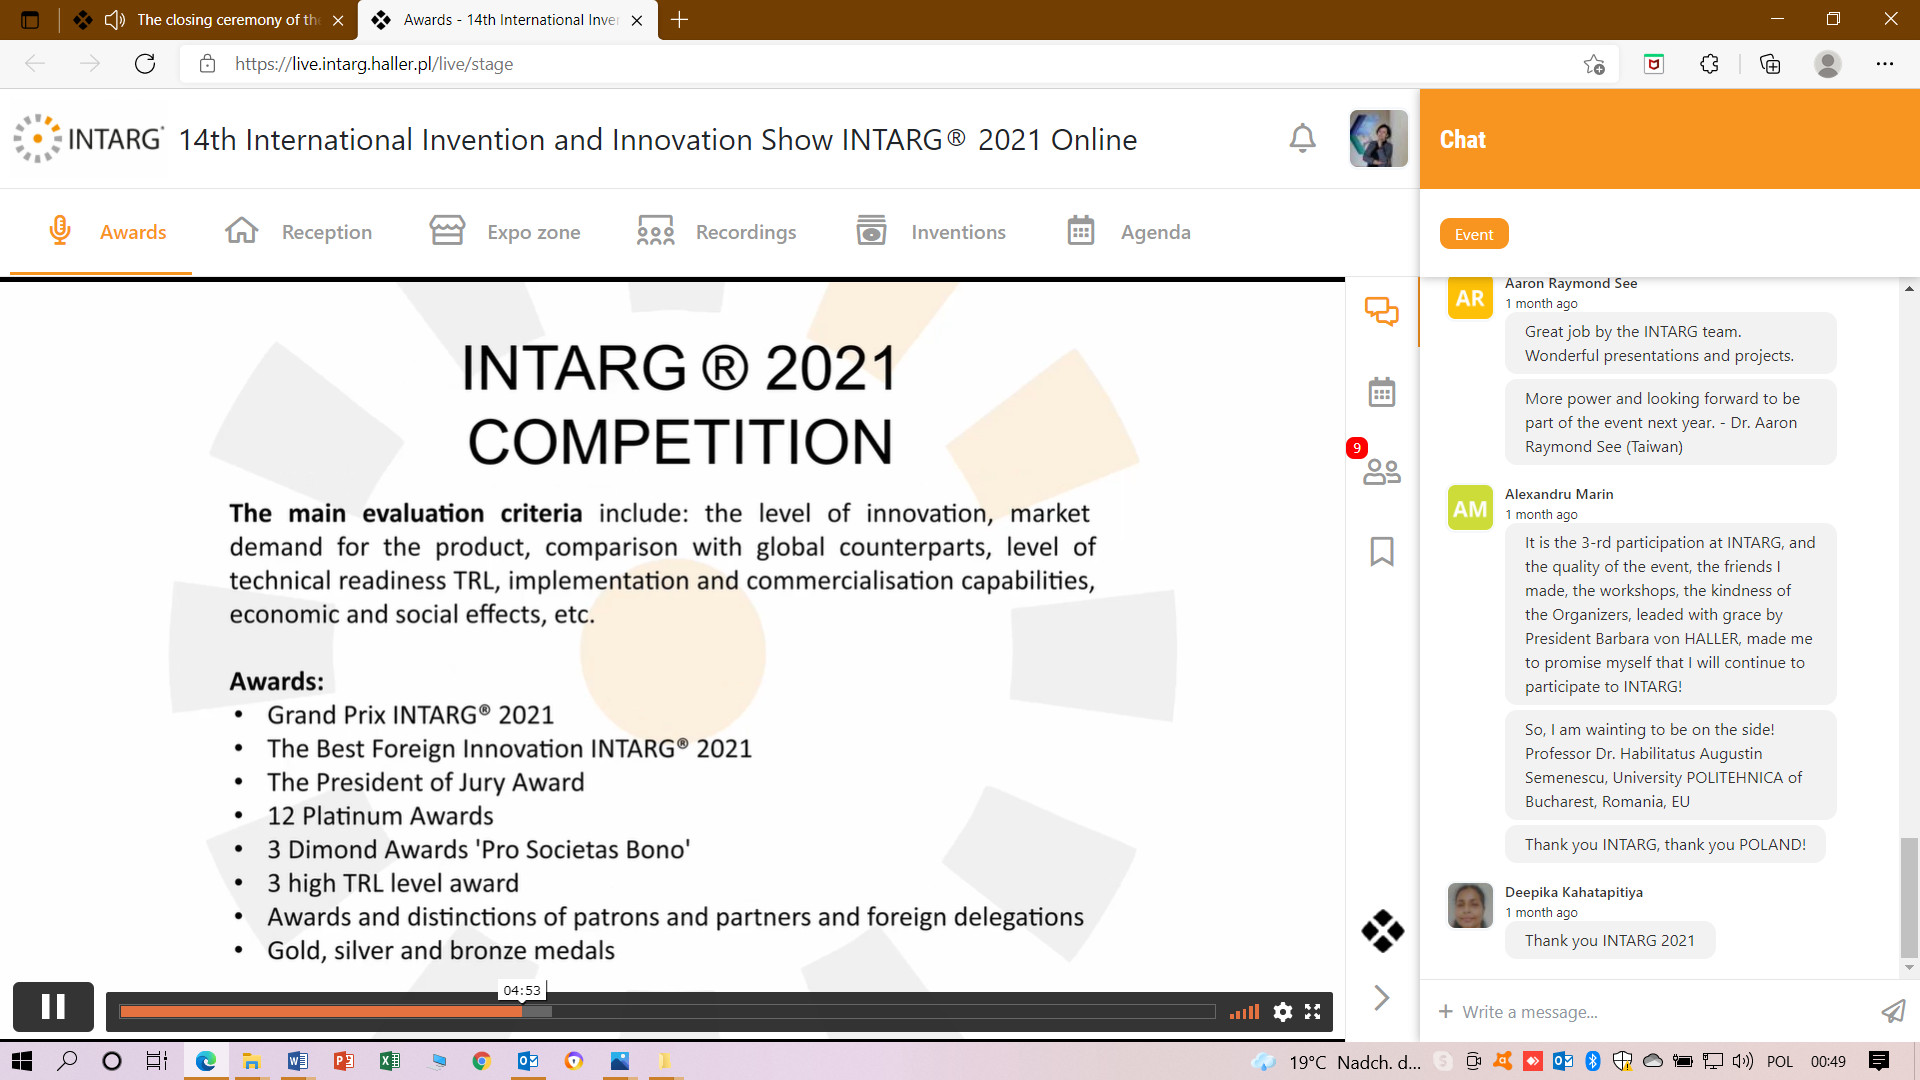Go back in browser history
1920x1080 pixels.
tap(35, 64)
